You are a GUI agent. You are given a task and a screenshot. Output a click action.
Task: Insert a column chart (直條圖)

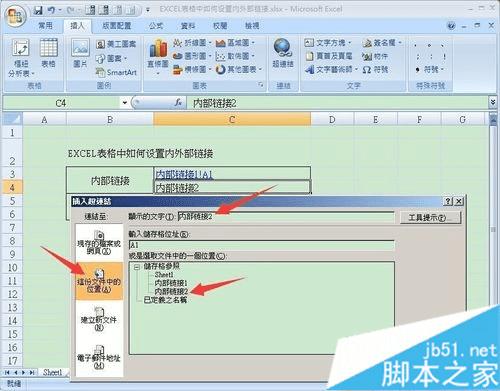pyautogui.click(x=158, y=56)
